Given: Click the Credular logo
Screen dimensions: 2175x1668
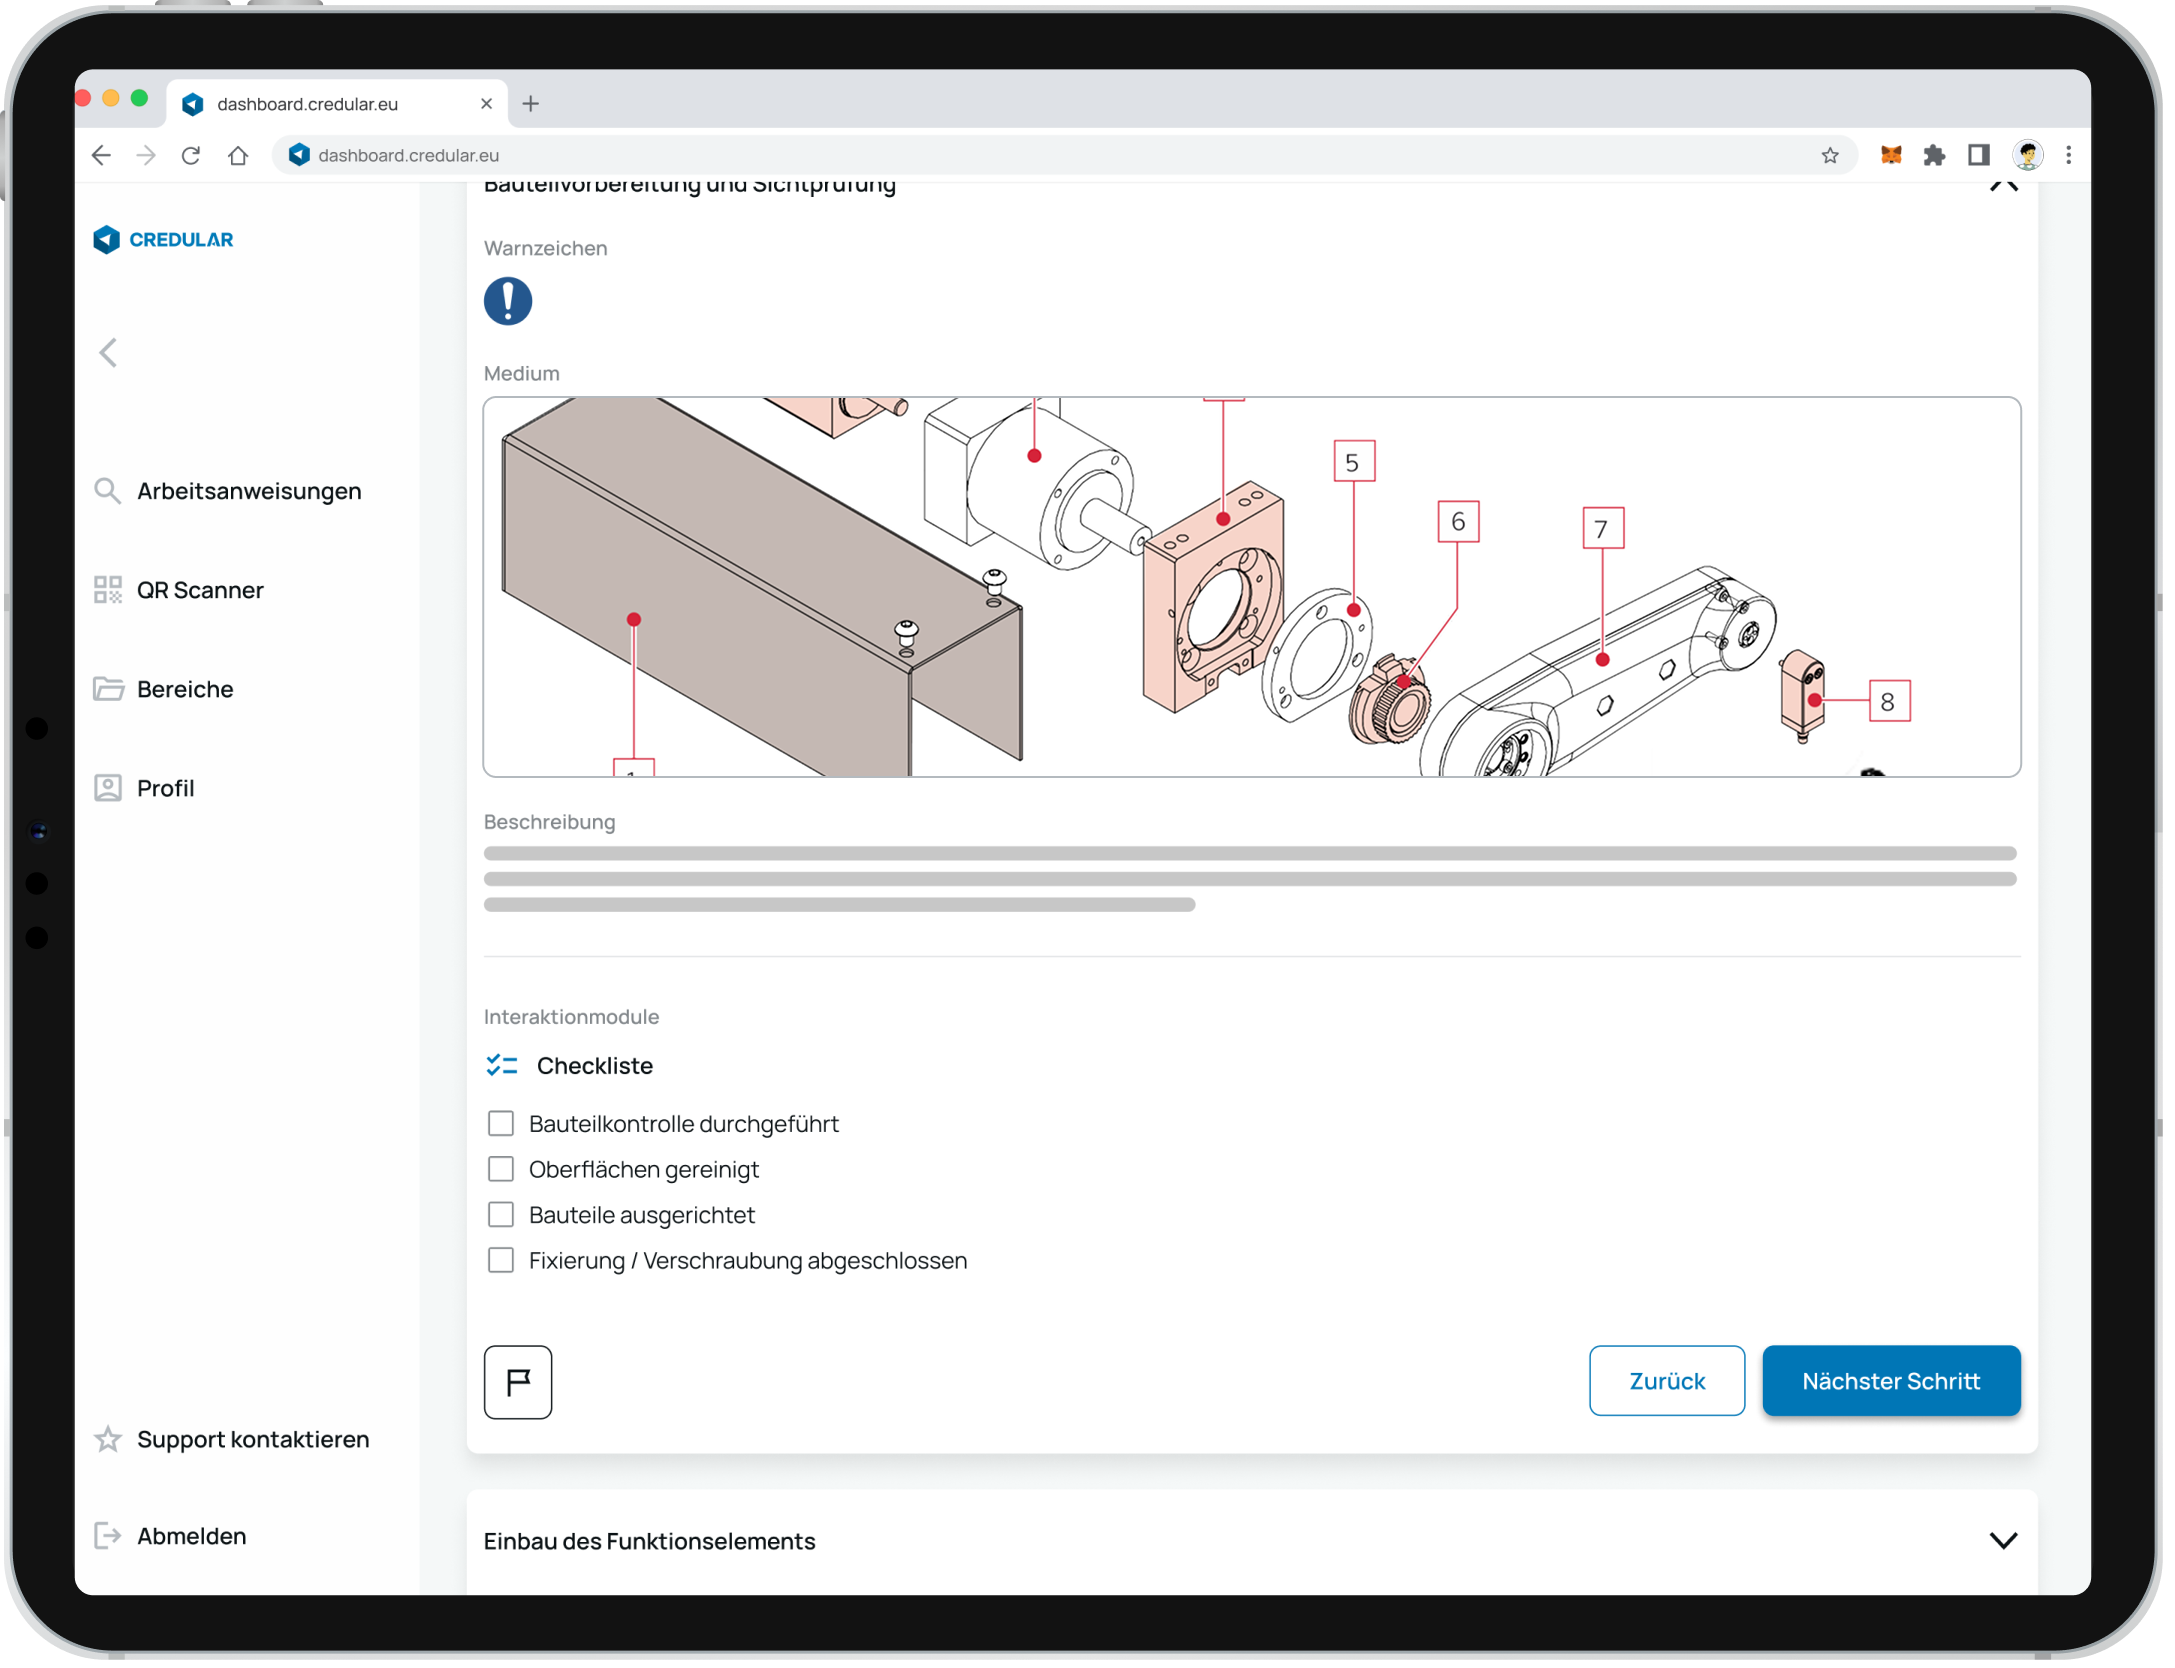Looking at the screenshot, I should 163,239.
